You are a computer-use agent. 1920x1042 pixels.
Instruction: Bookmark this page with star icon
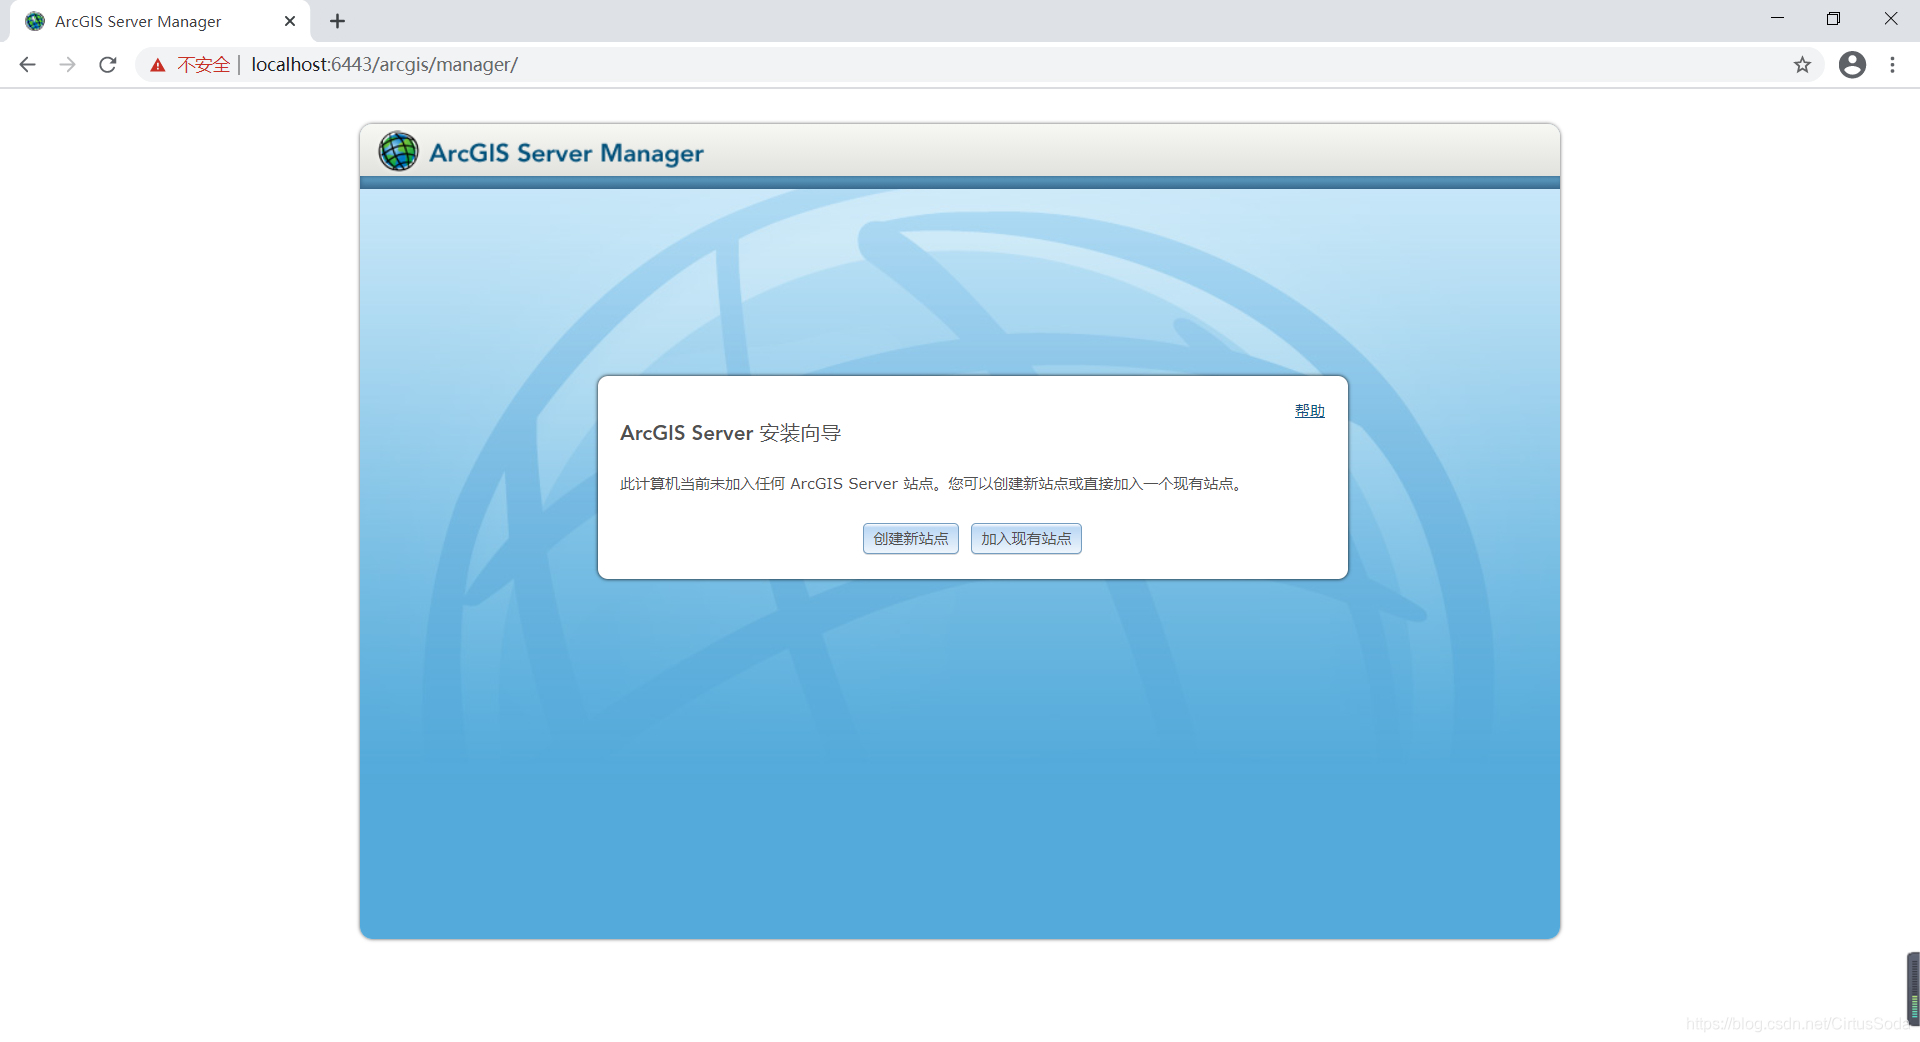point(1802,65)
